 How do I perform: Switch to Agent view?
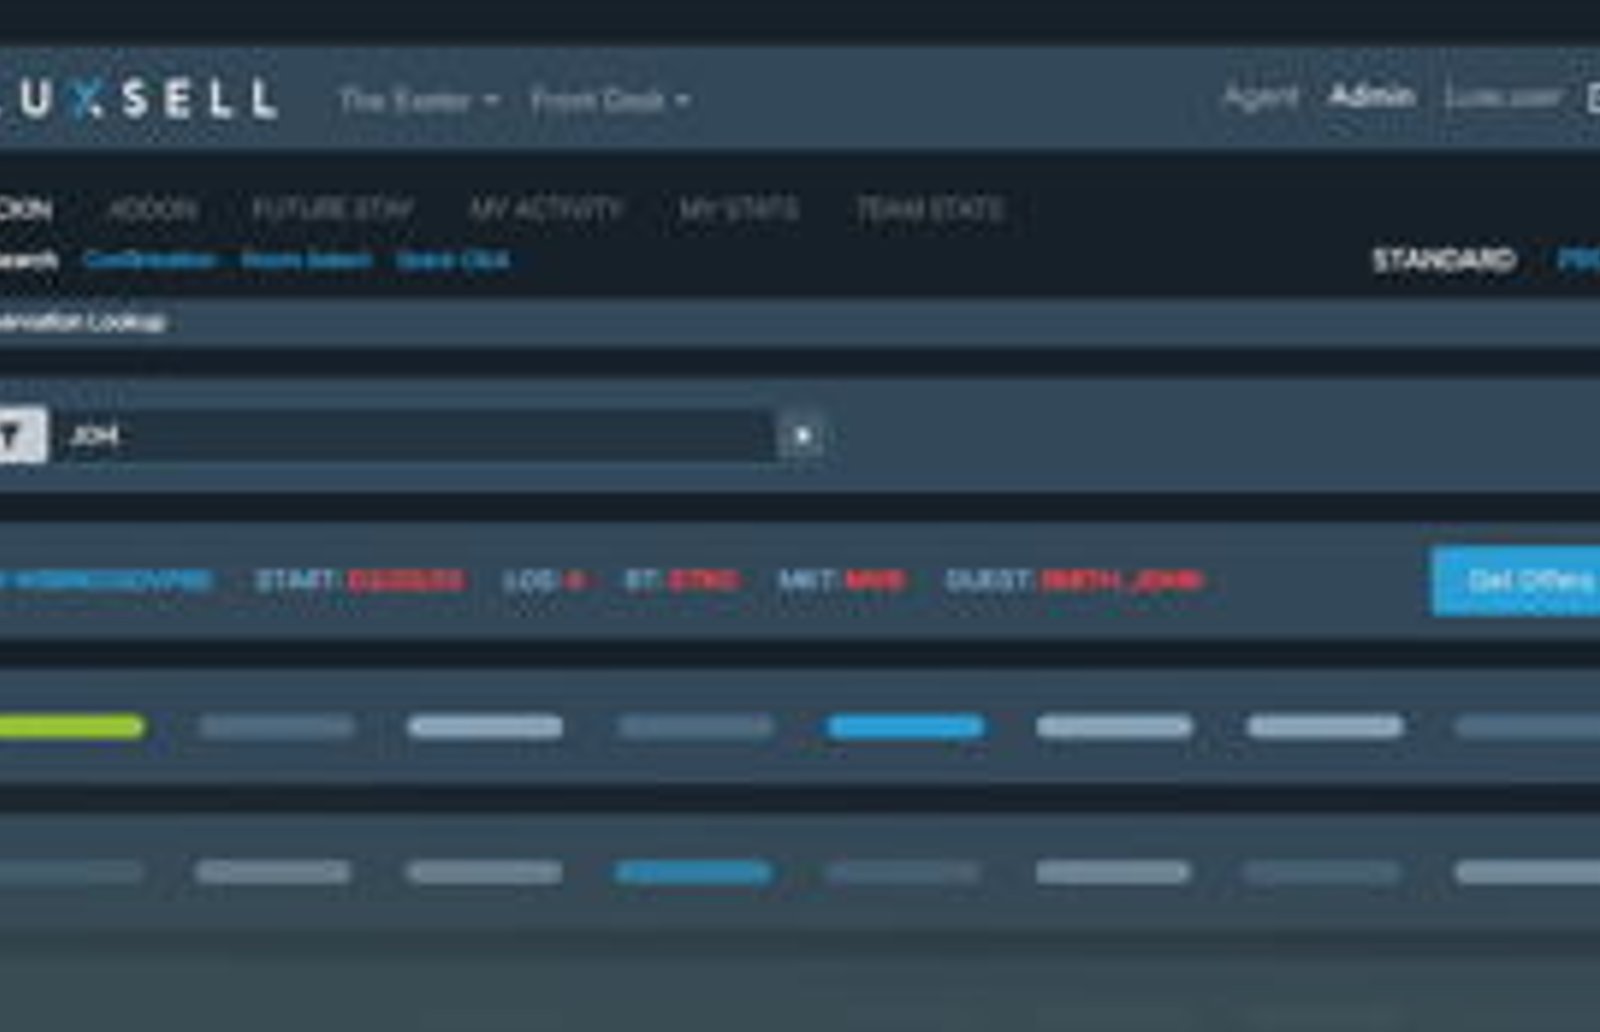[1261, 97]
